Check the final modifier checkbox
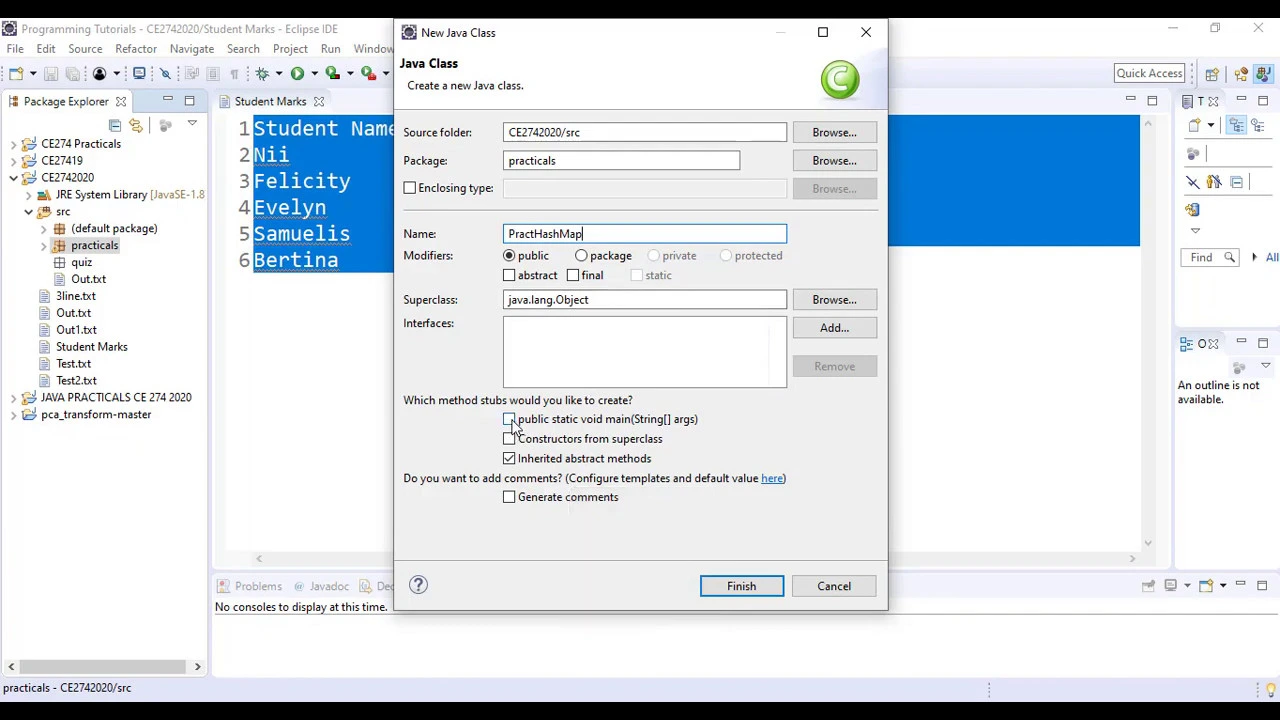 (x=573, y=275)
